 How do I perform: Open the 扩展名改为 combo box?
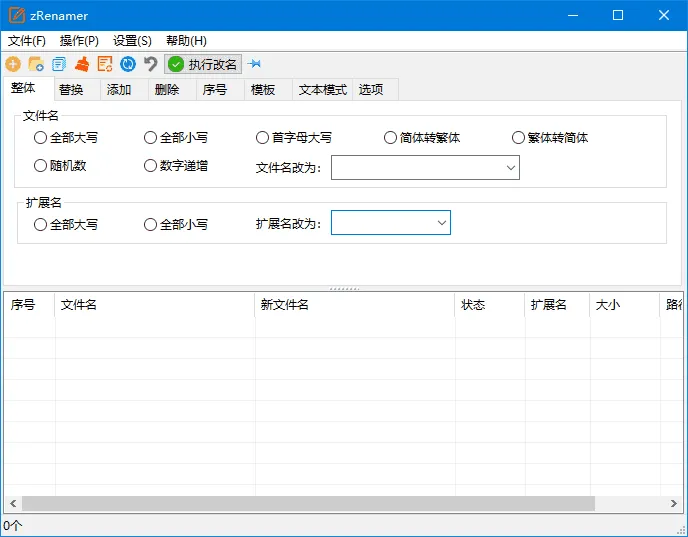(441, 223)
